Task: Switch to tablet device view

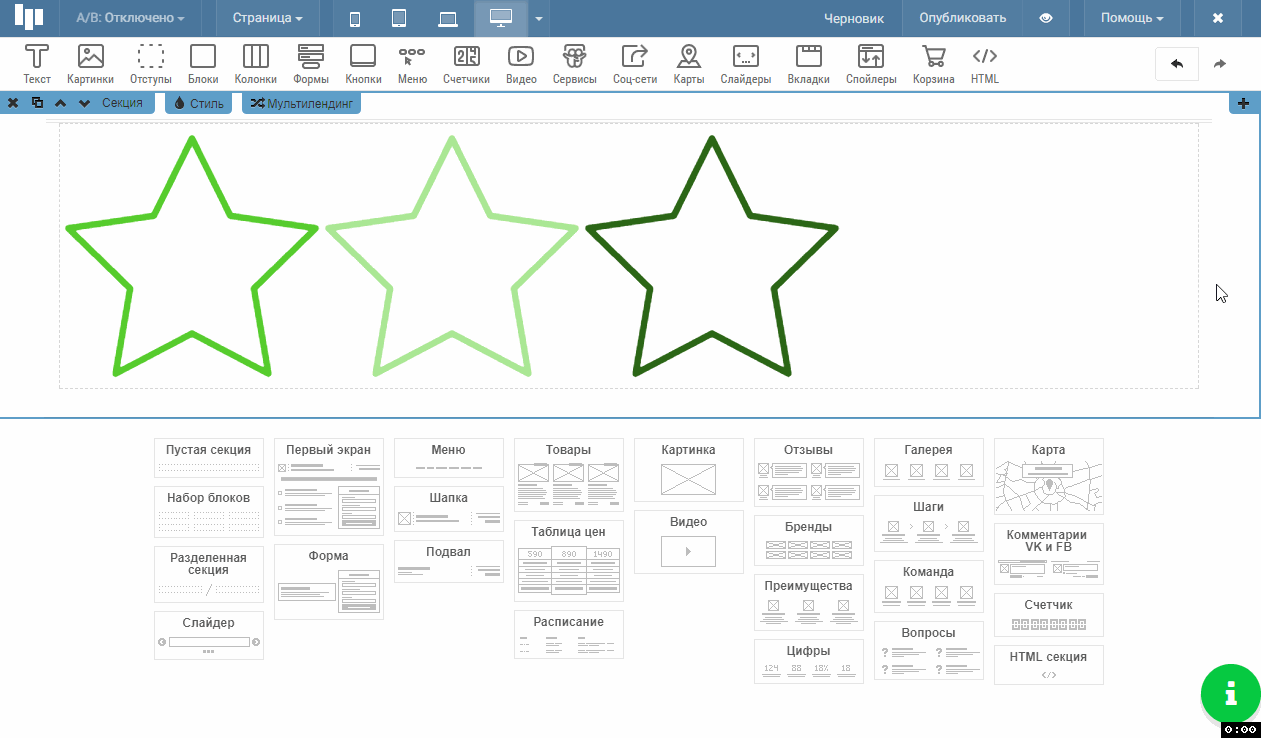Action: coord(399,18)
